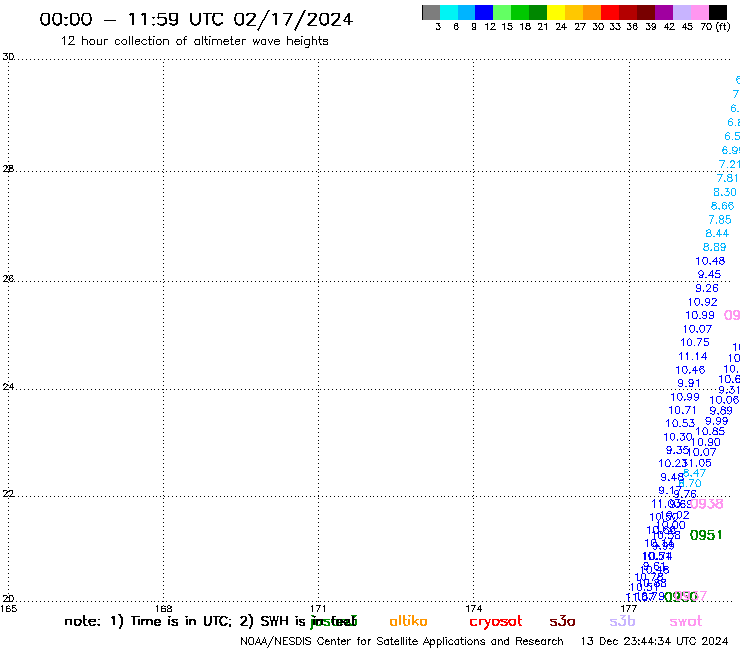Click wave height value 8.30
This screenshot has width=740, height=650.
click(x=725, y=192)
